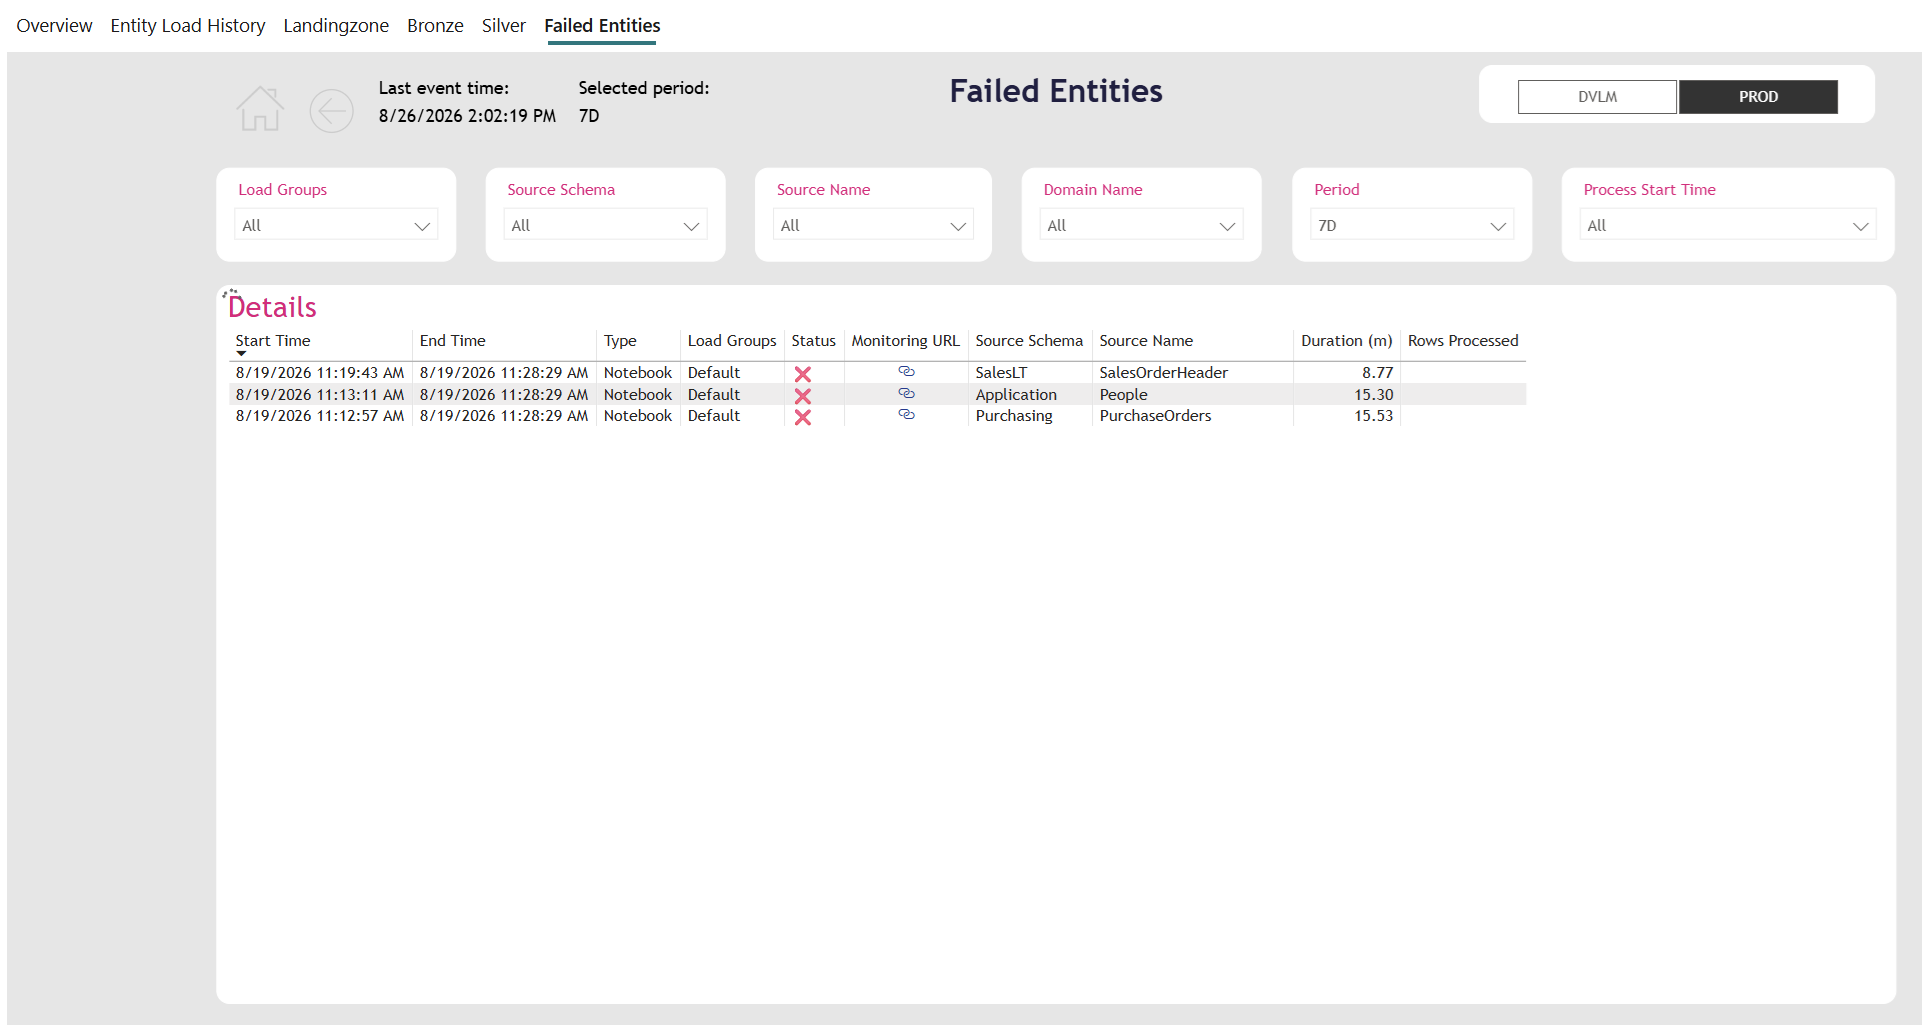Sort by Type column header

620,341
